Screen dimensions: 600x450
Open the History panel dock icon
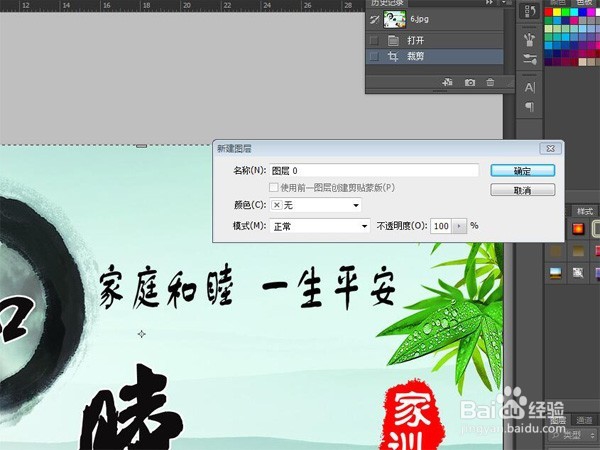click(x=530, y=11)
